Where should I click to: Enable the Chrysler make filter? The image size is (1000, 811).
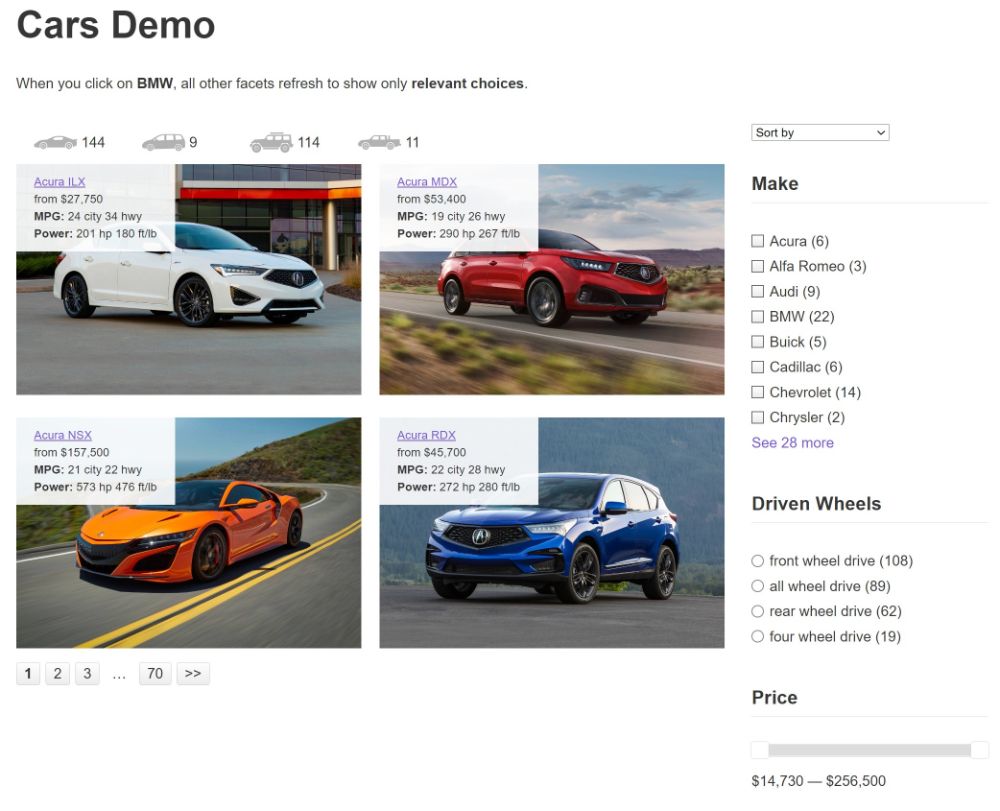757,417
